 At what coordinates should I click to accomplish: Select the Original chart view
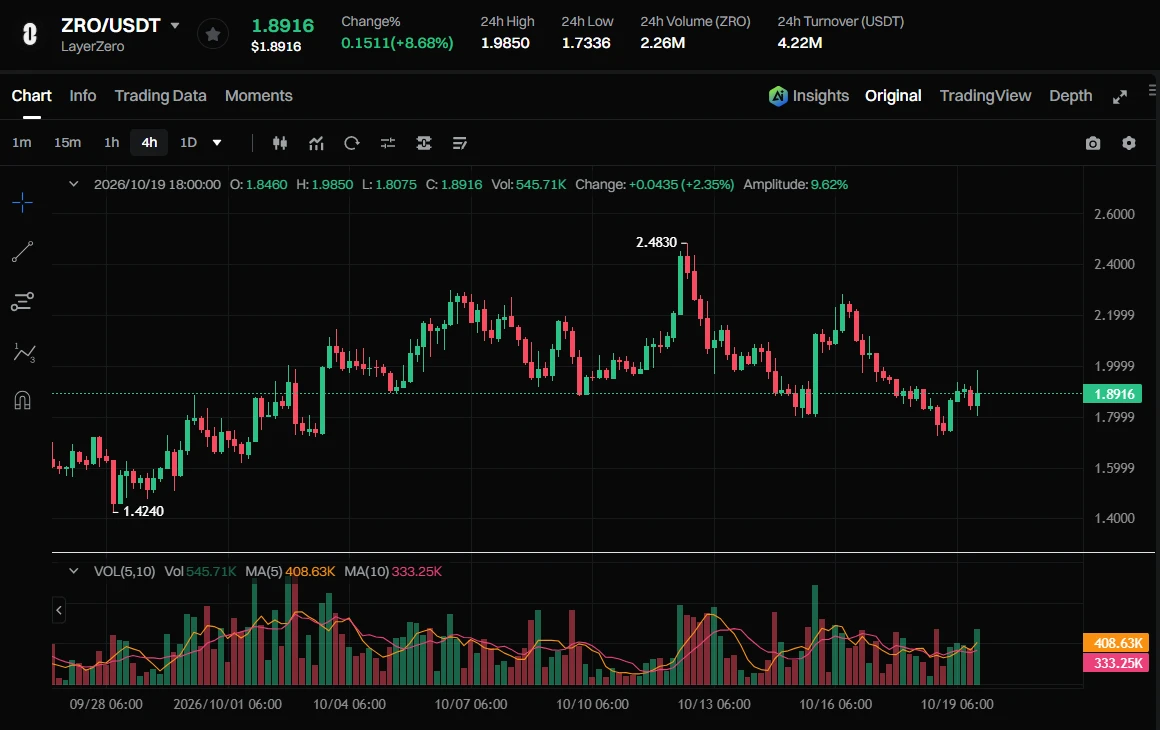tap(893, 95)
